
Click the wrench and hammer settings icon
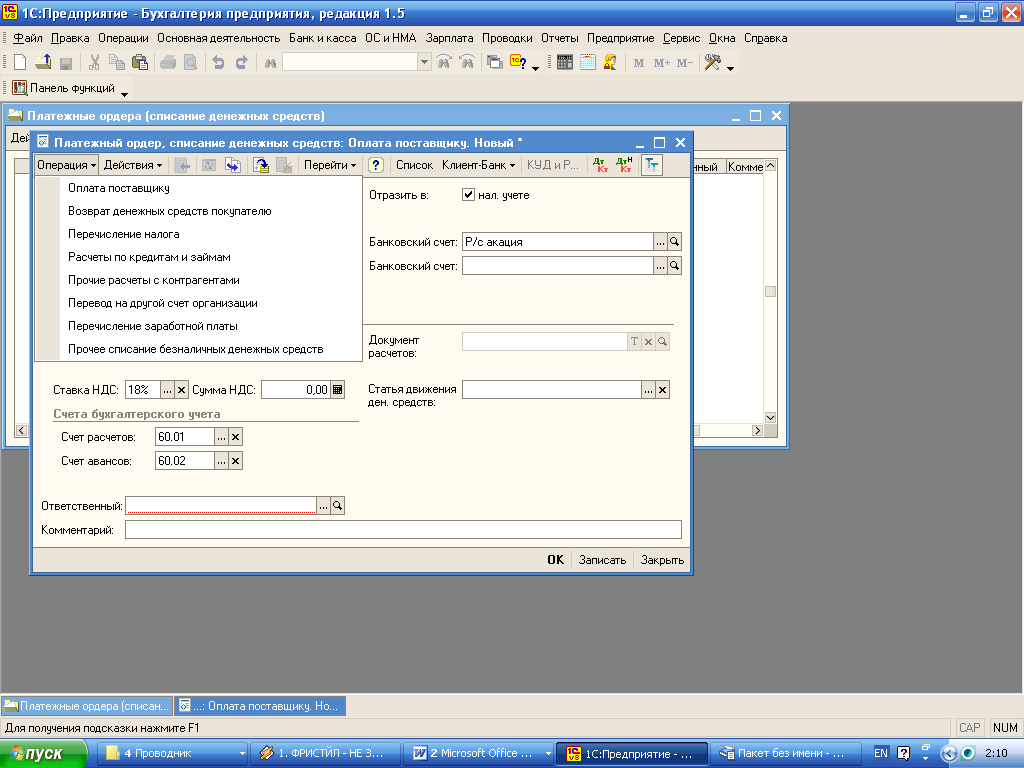[712, 63]
